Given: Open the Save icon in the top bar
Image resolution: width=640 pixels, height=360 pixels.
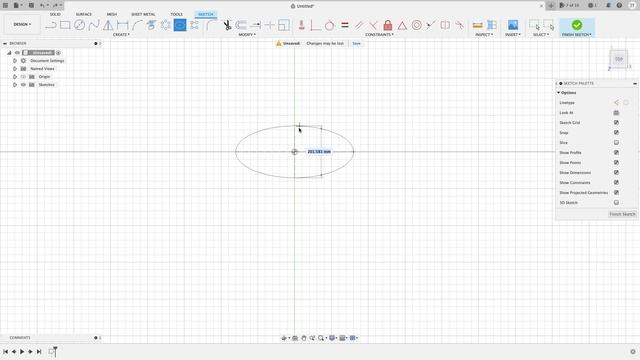Looking at the screenshot, I should click(x=31, y=5).
